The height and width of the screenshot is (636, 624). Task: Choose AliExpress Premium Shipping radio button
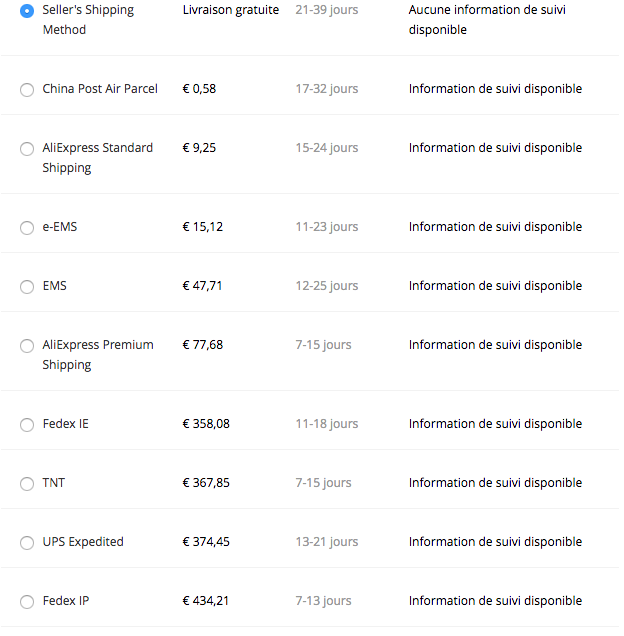click(27, 346)
